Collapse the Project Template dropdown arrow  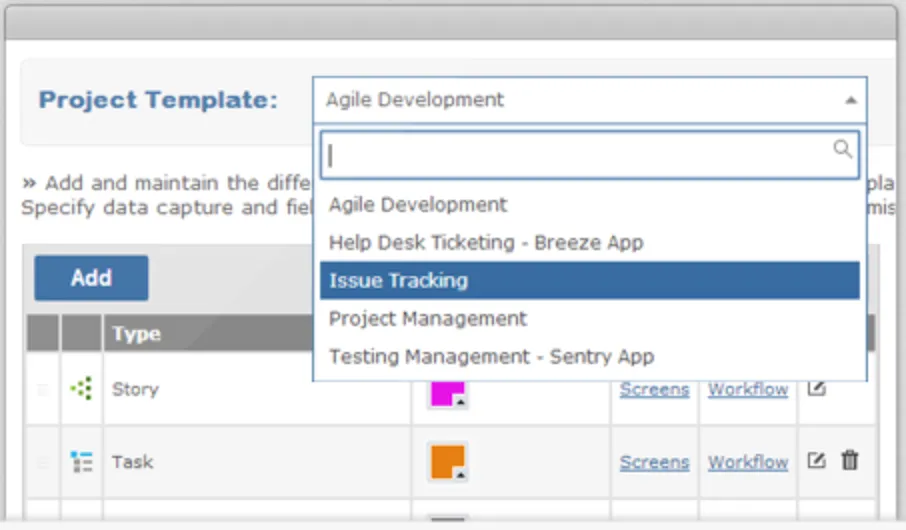tap(850, 100)
